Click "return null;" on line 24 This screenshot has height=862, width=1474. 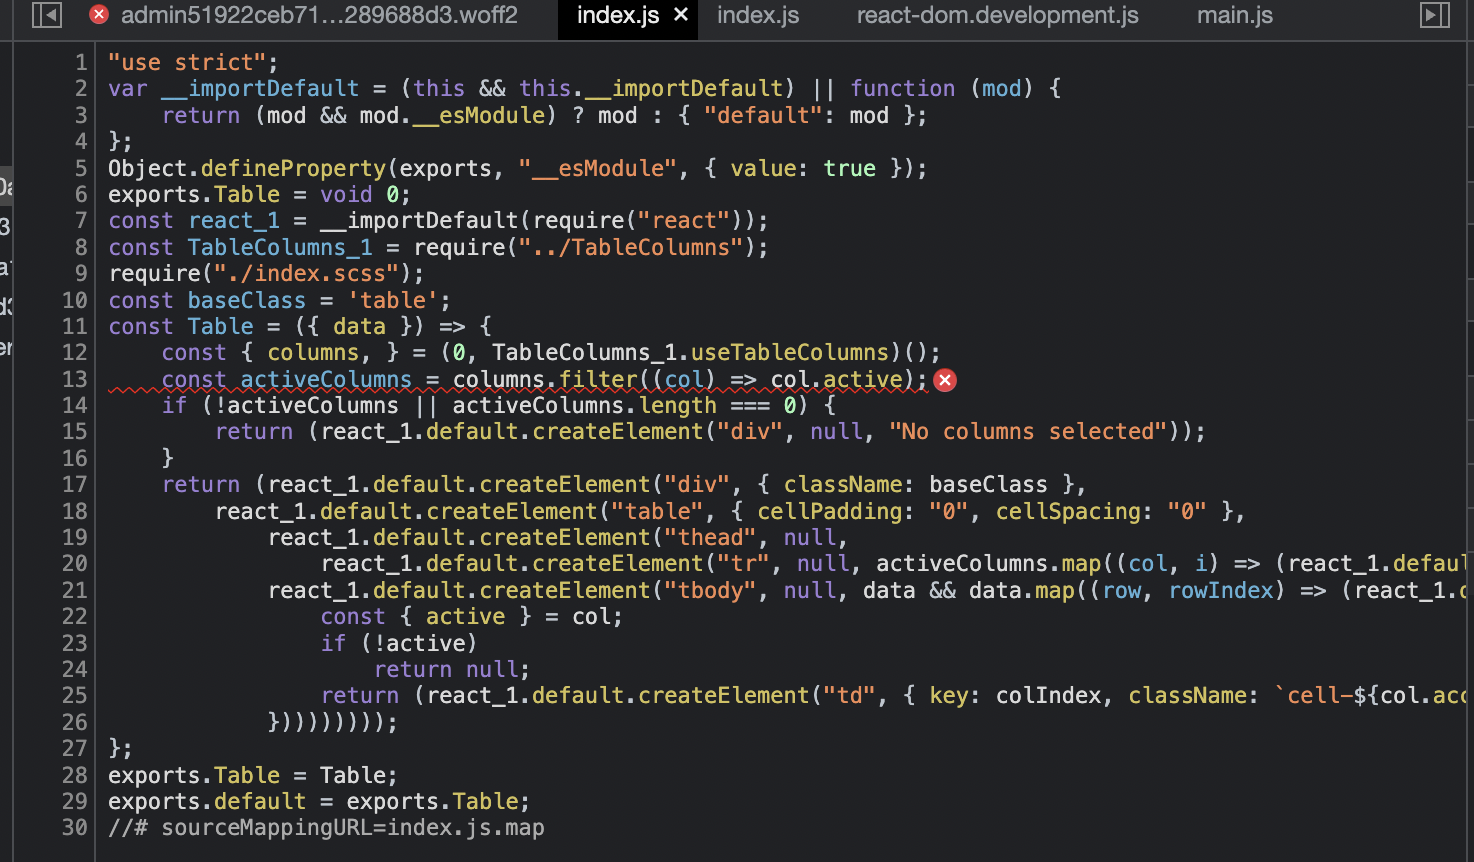[x=452, y=669]
